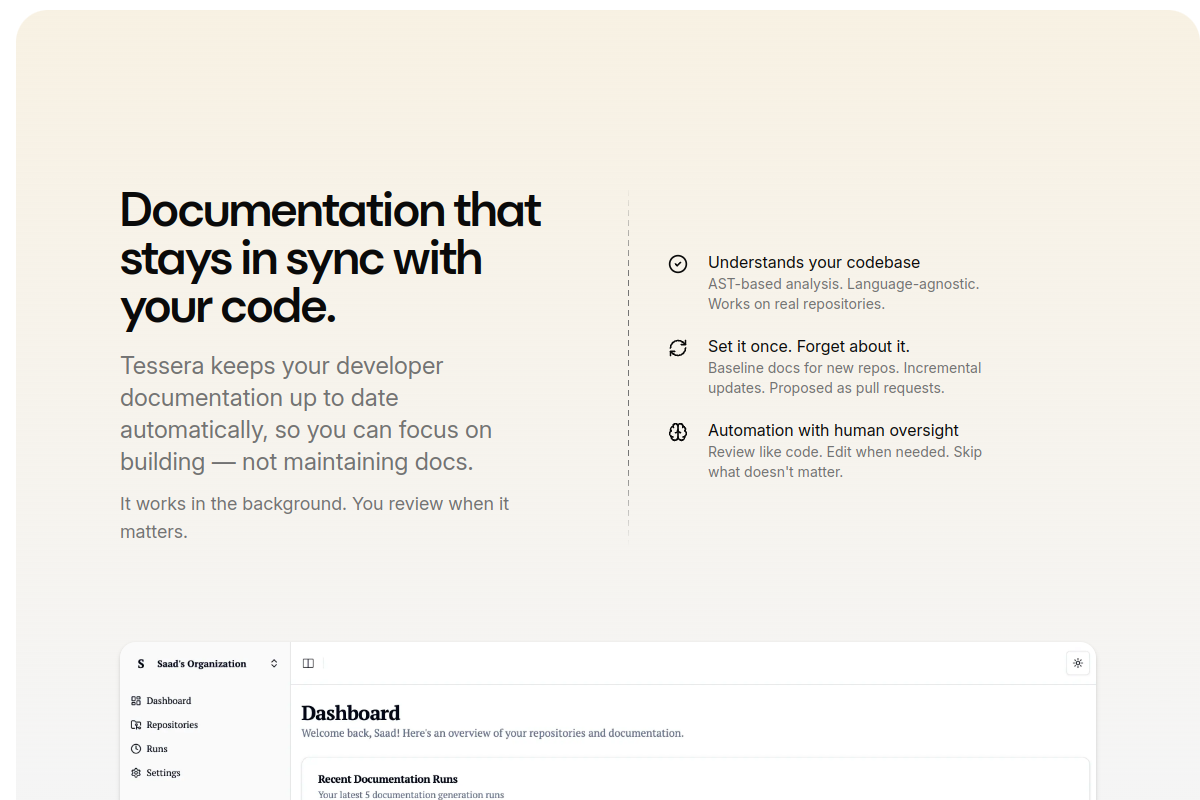Image resolution: width=1200 pixels, height=800 pixels.
Task: Click the "It works in the background" text
Action: [314, 518]
